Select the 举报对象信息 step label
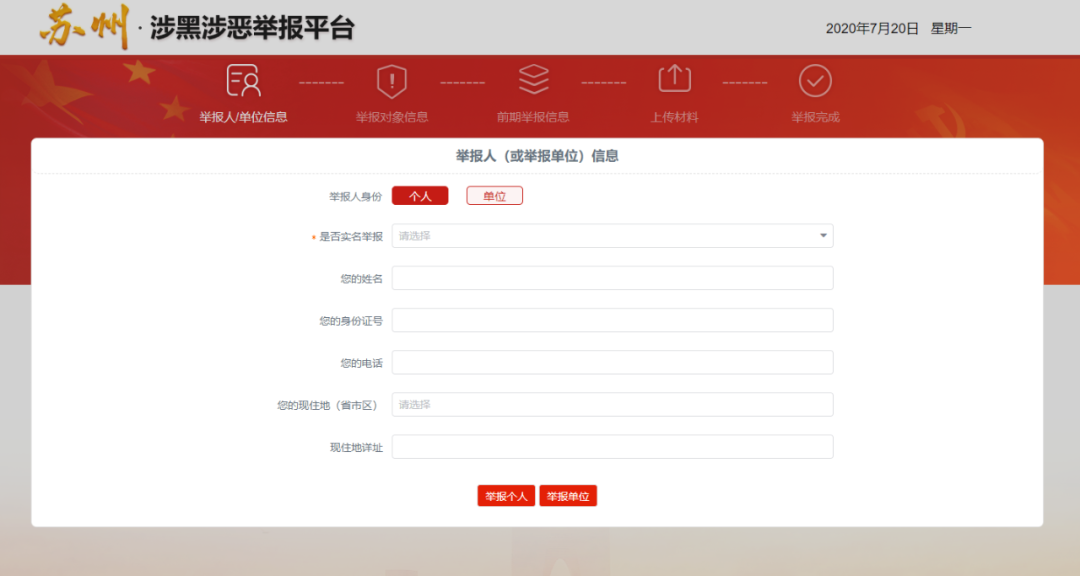 [x=392, y=117]
